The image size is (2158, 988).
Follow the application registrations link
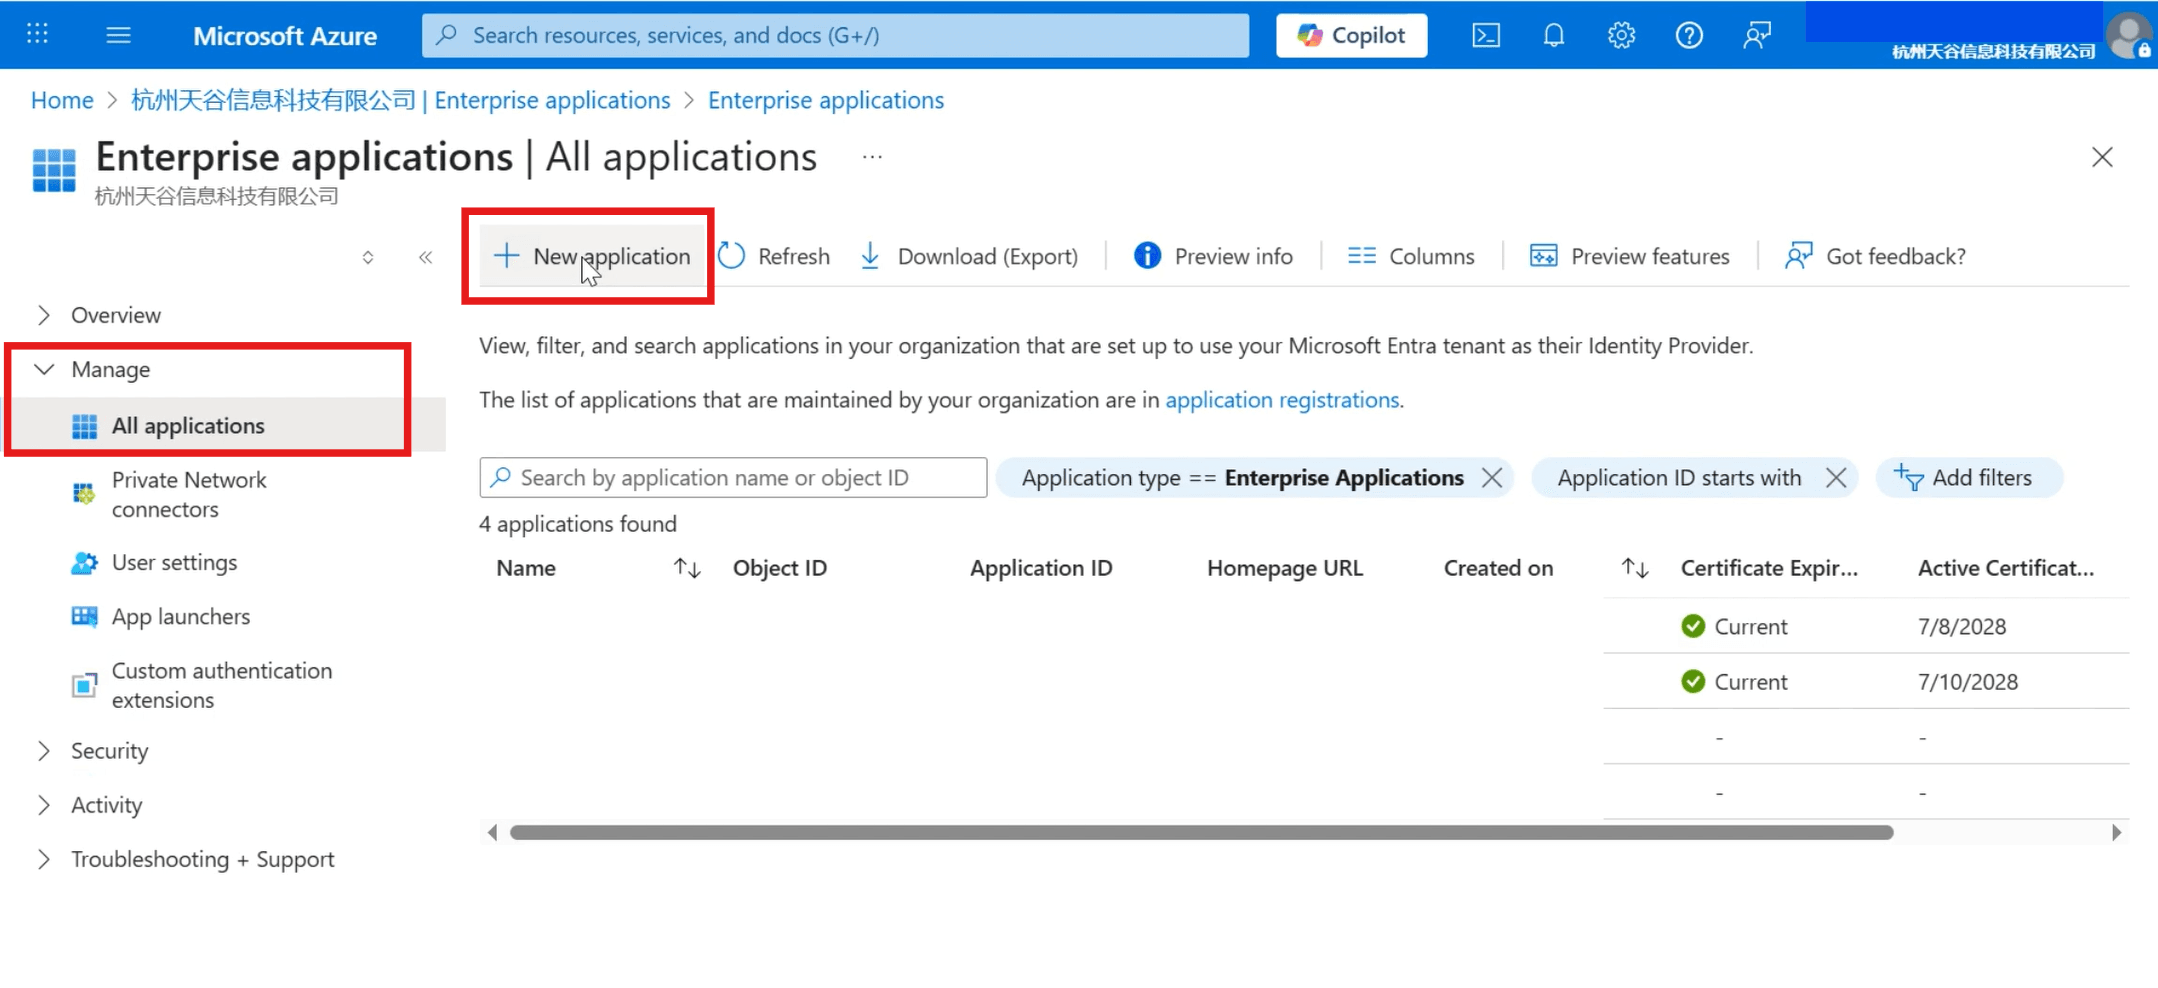pyautogui.click(x=1282, y=400)
